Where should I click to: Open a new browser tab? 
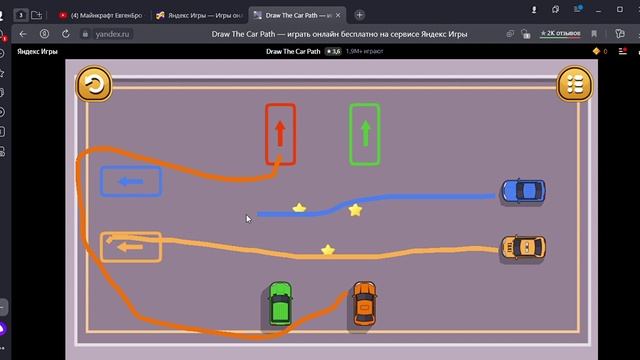(x=360, y=15)
